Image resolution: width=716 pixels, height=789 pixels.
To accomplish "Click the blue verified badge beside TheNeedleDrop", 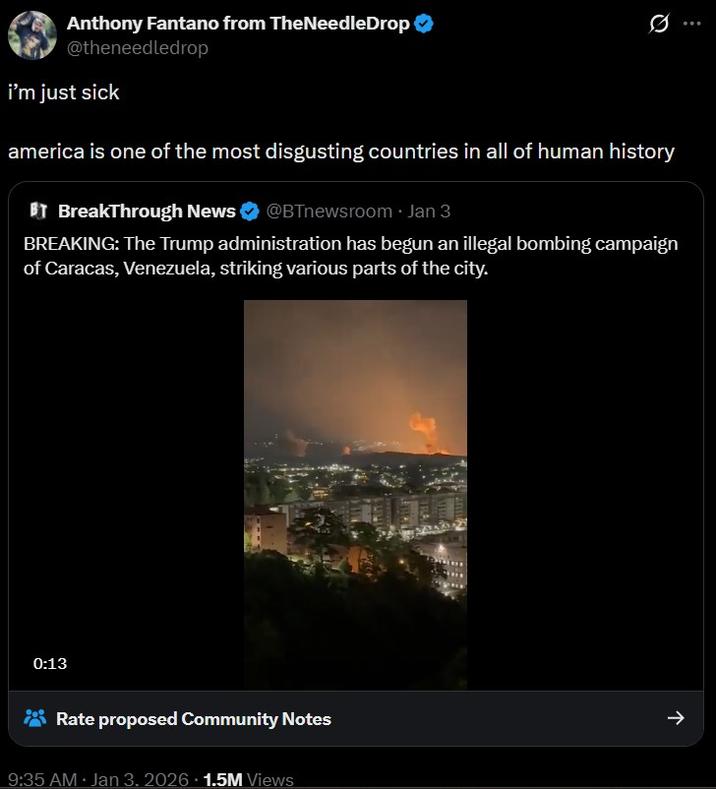I will (x=424, y=24).
